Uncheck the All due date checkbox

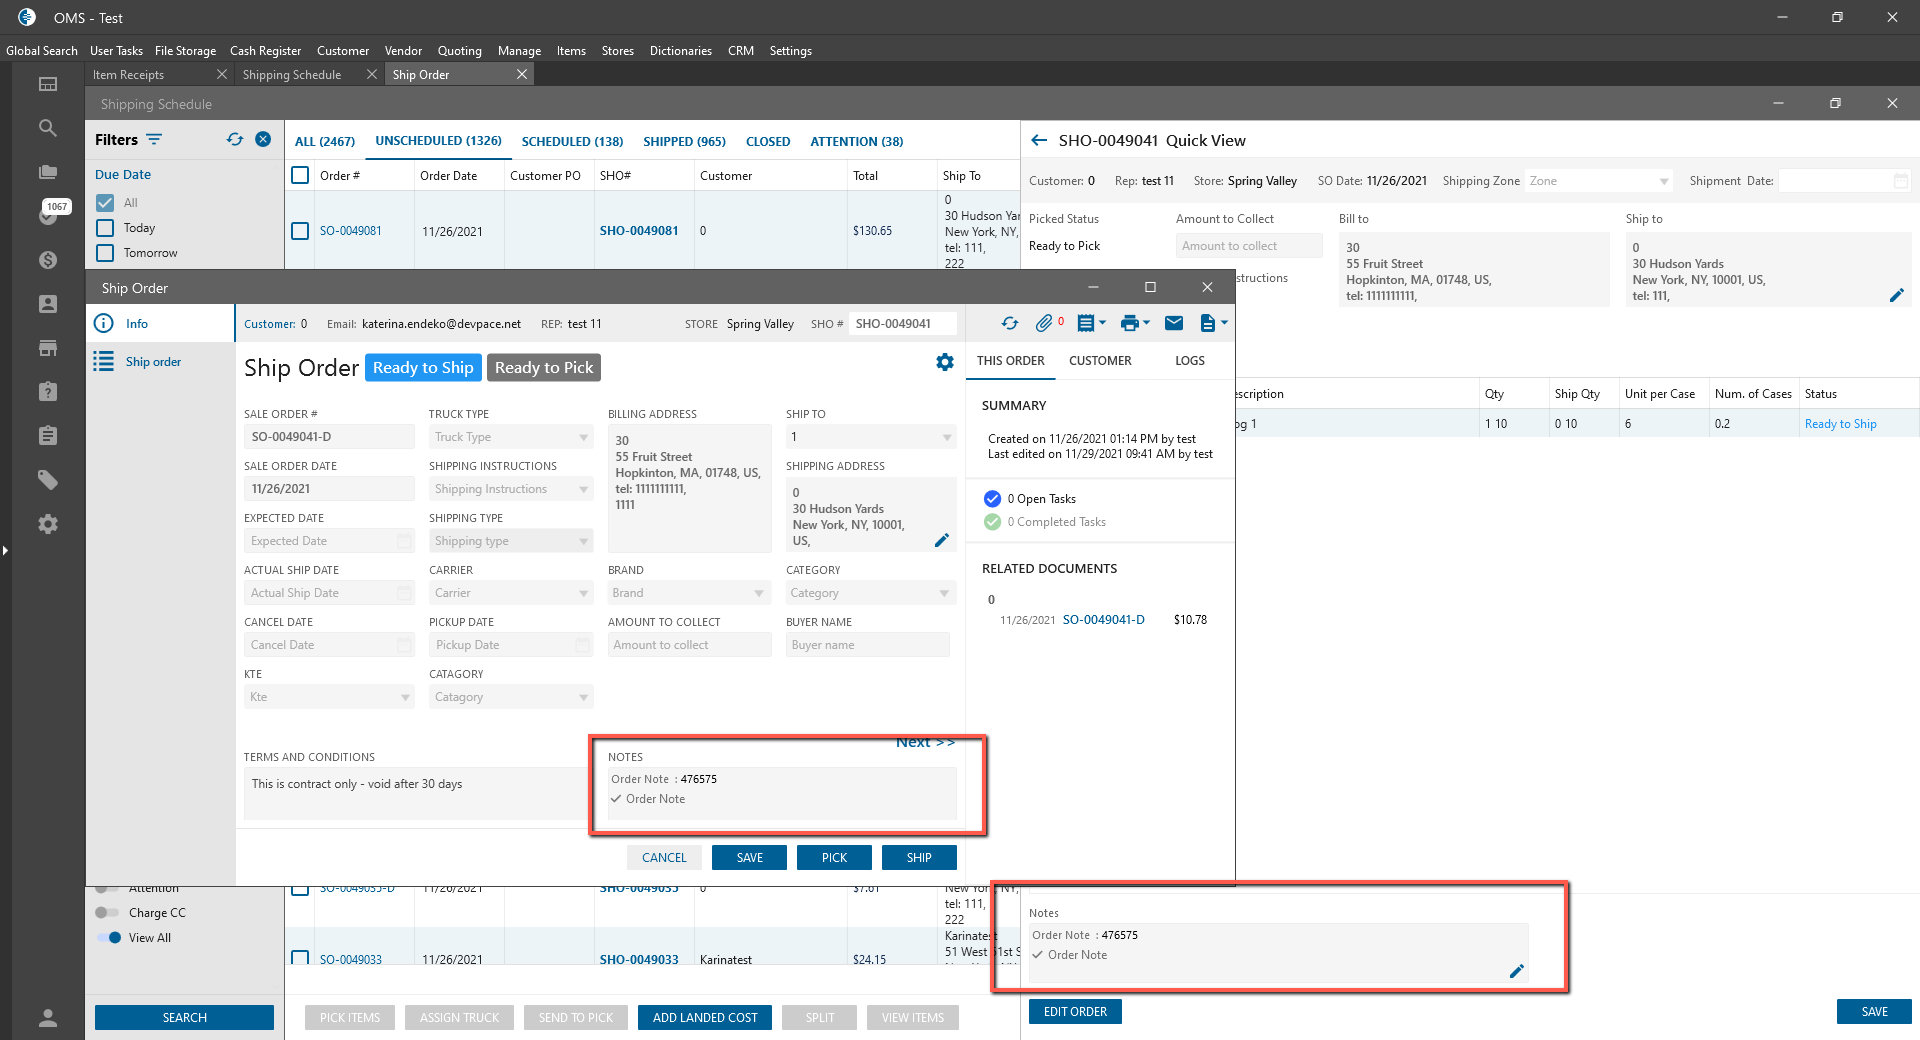click(x=105, y=202)
